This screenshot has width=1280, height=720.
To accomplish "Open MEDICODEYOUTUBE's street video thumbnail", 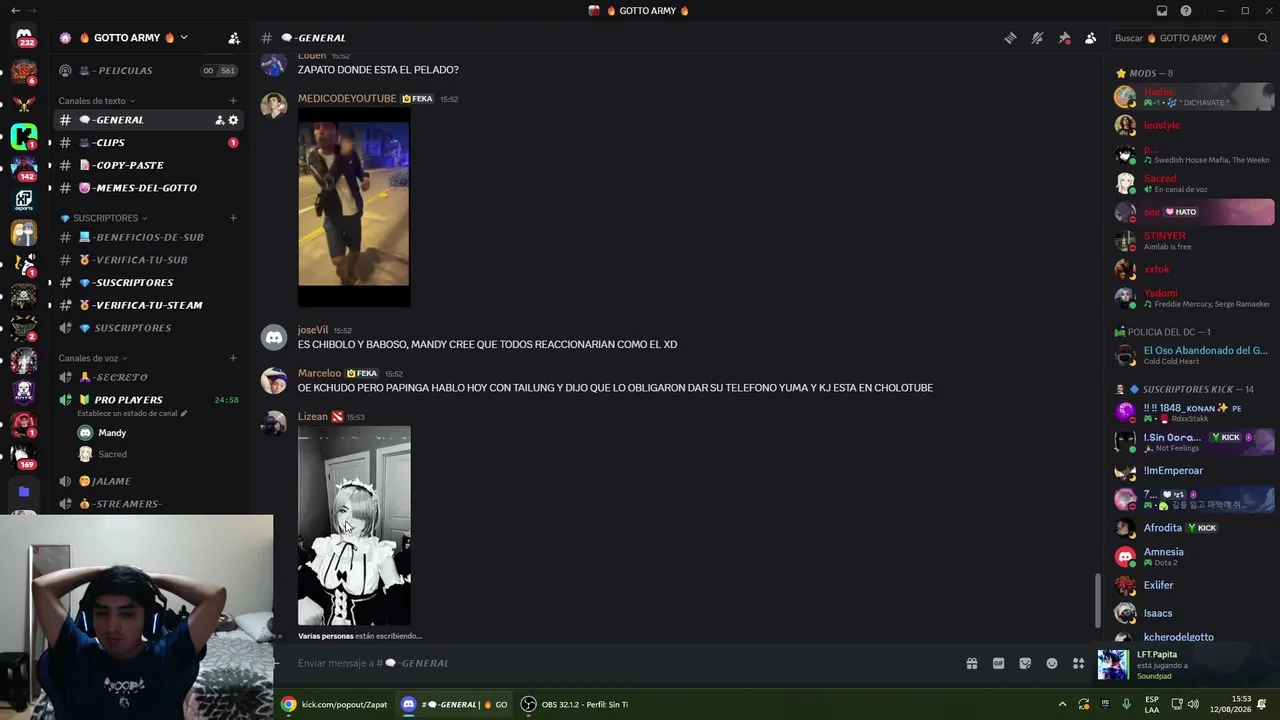I will coord(354,207).
